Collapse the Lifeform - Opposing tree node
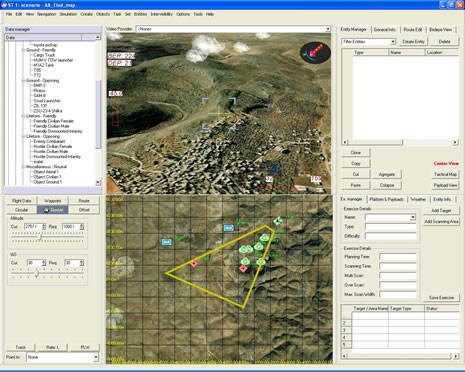Image resolution: width=465 pixels, height=372 pixels. (23, 136)
